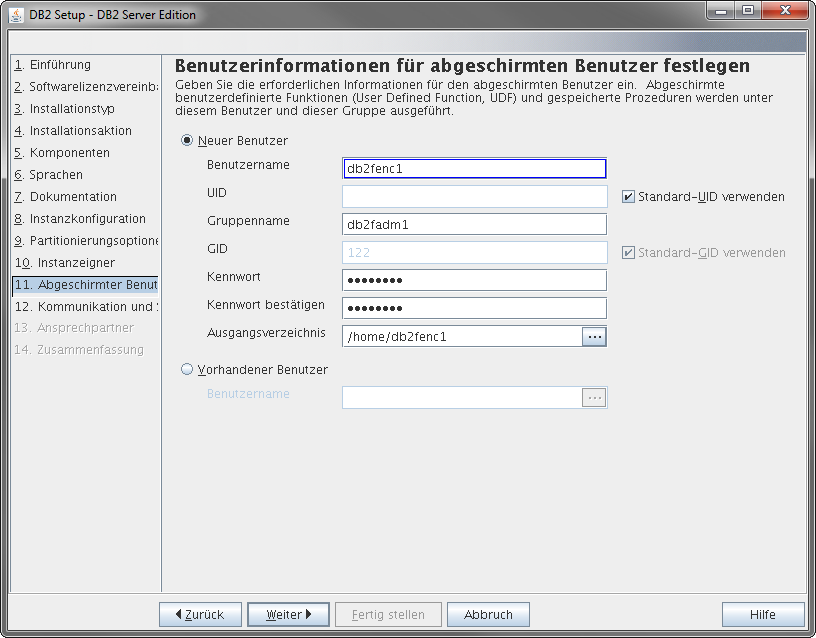Open step 4 Installationsaktion
The height and width of the screenshot is (638, 816).
point(73,131)
